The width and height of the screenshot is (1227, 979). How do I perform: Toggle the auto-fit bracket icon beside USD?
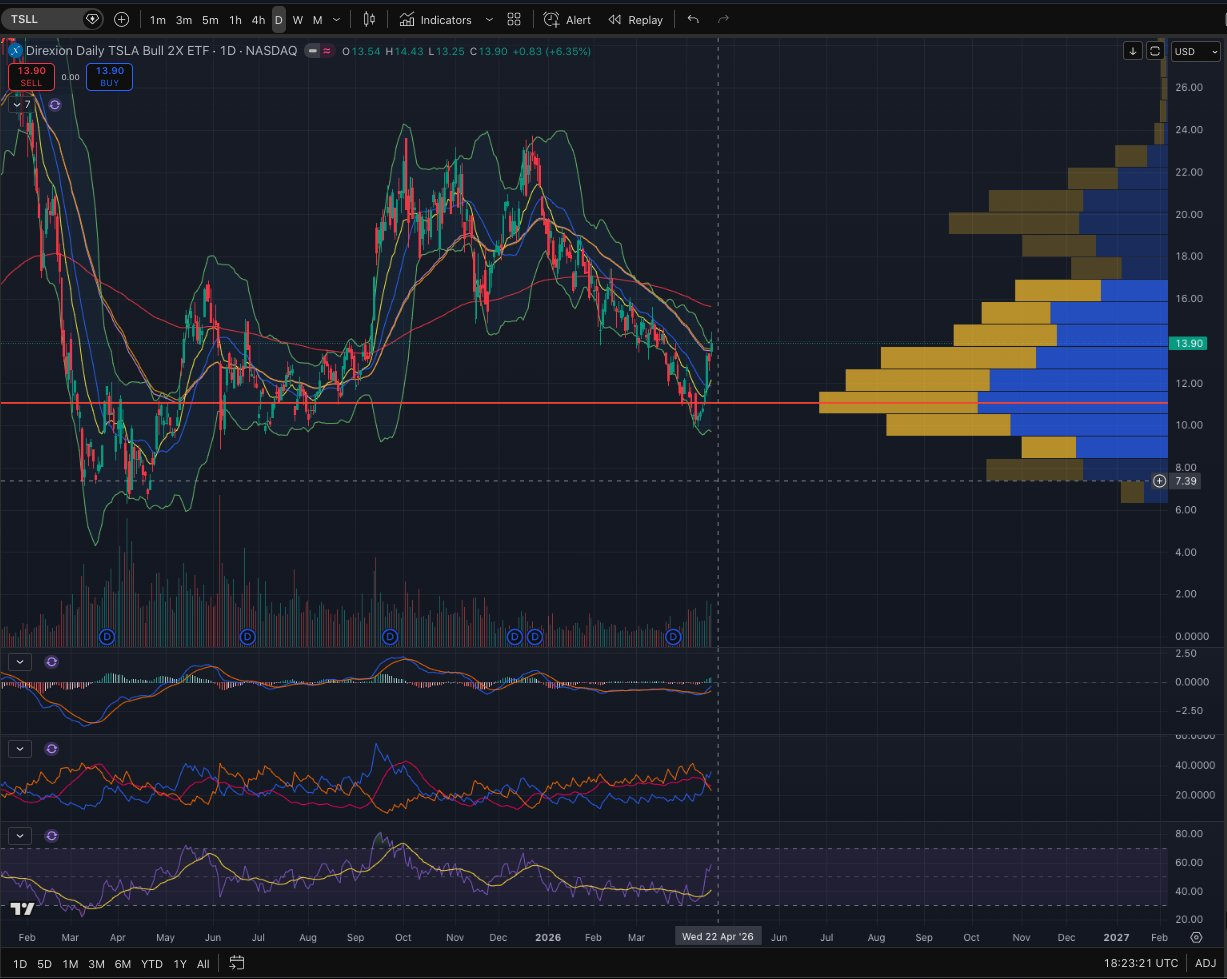[1156, 51]
